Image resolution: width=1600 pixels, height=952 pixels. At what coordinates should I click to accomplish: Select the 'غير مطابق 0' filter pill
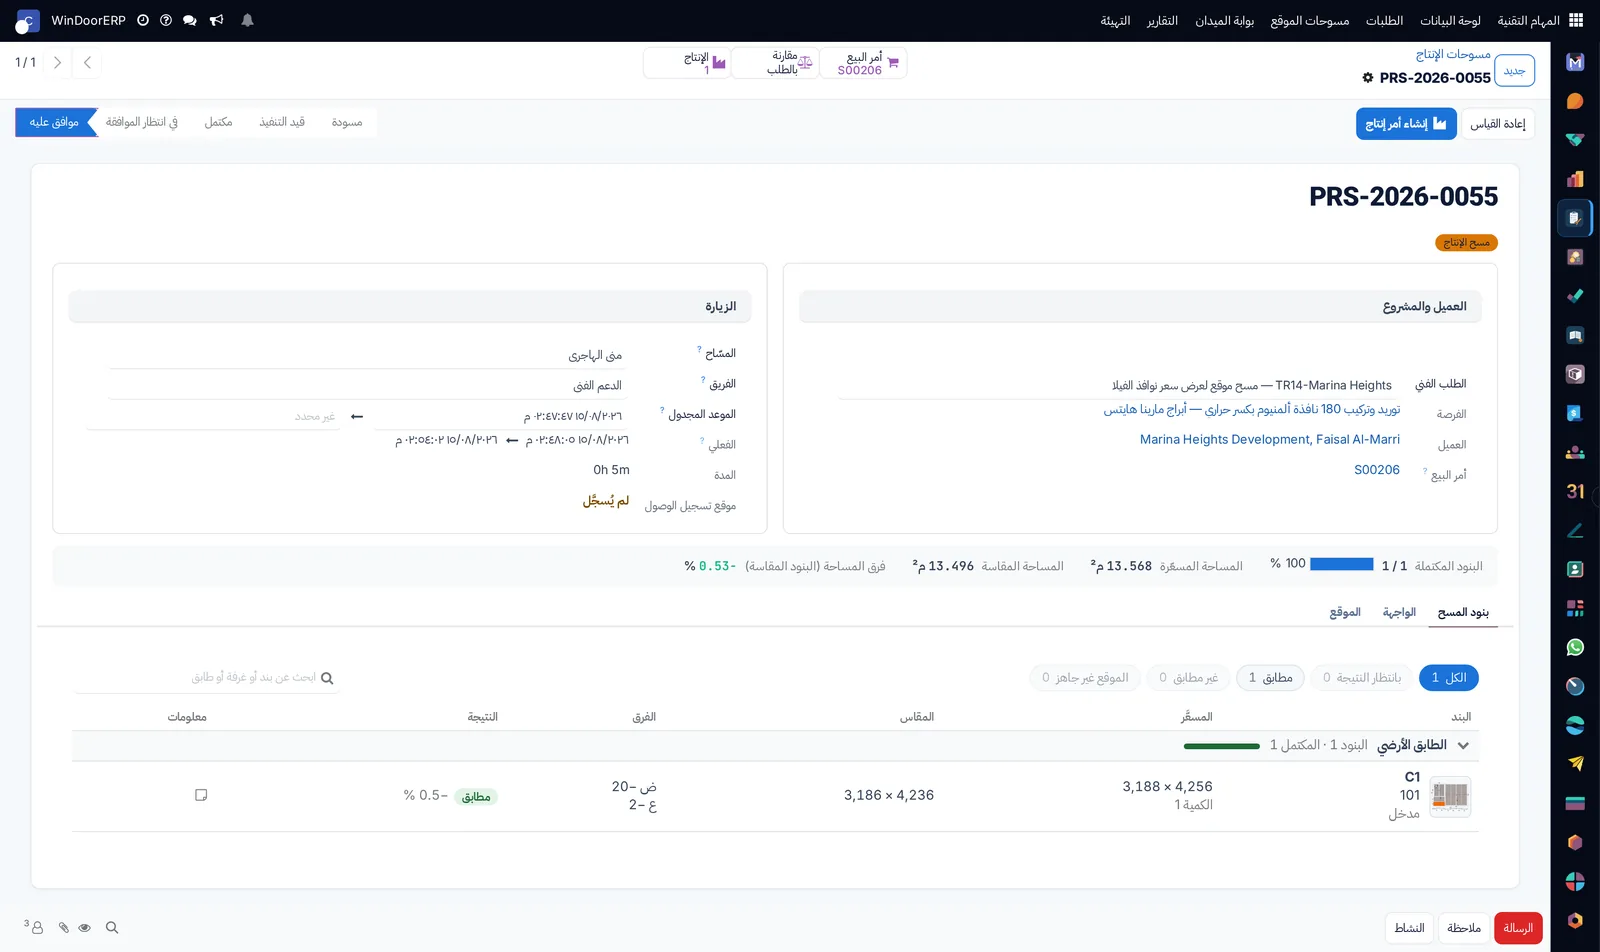pyautogui.click(x=1188, y=677)
